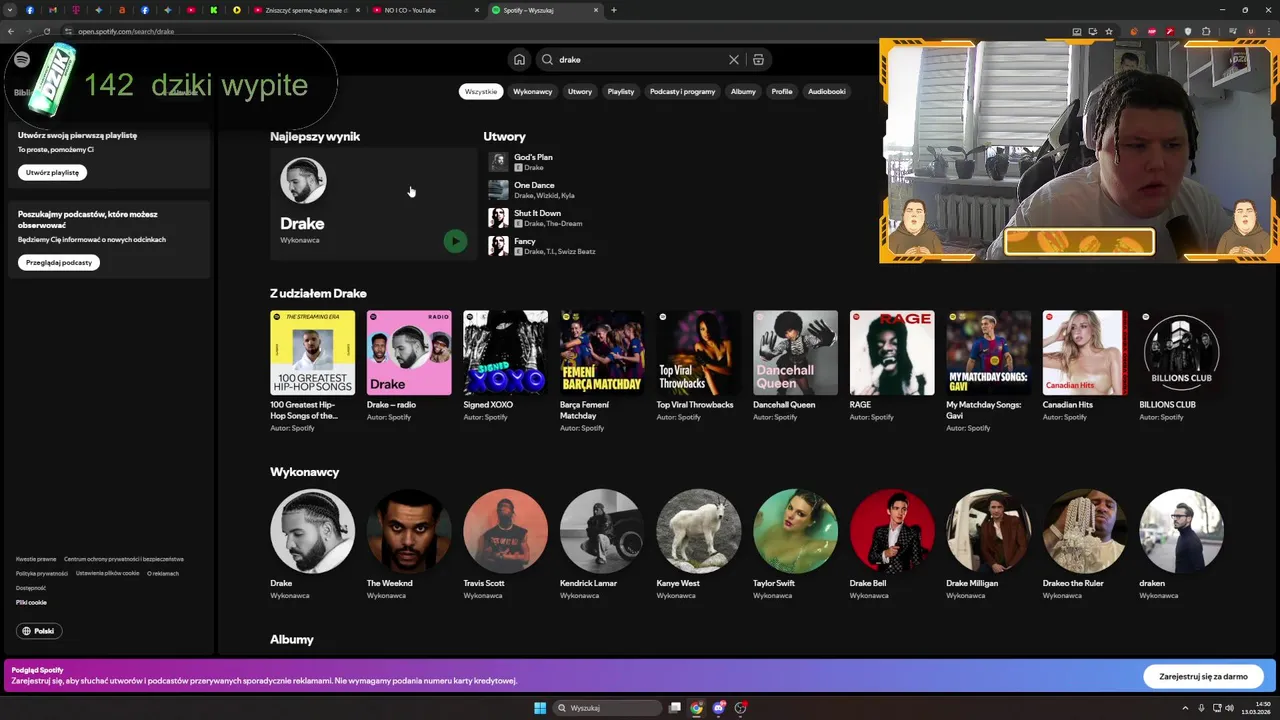Open 100 Greatest Hip-Hop Songs playlist cover
The height and width of the screenshot is (720, 1280).
coord(312,353)
